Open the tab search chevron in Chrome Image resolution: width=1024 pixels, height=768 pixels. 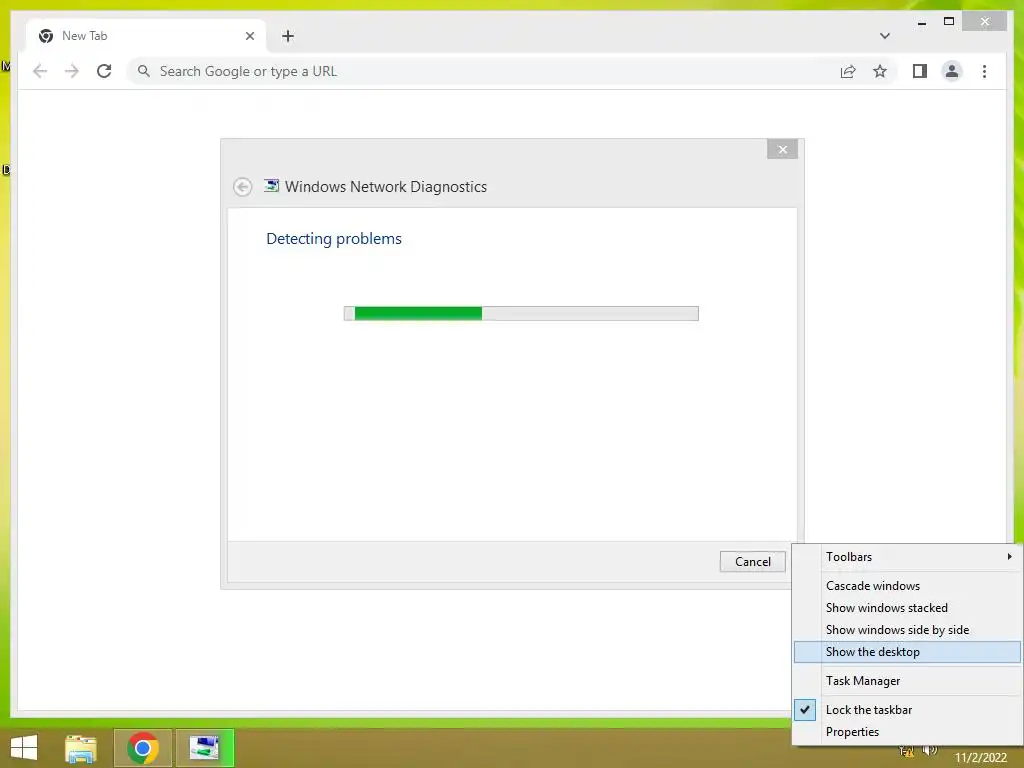pos(884,36)
